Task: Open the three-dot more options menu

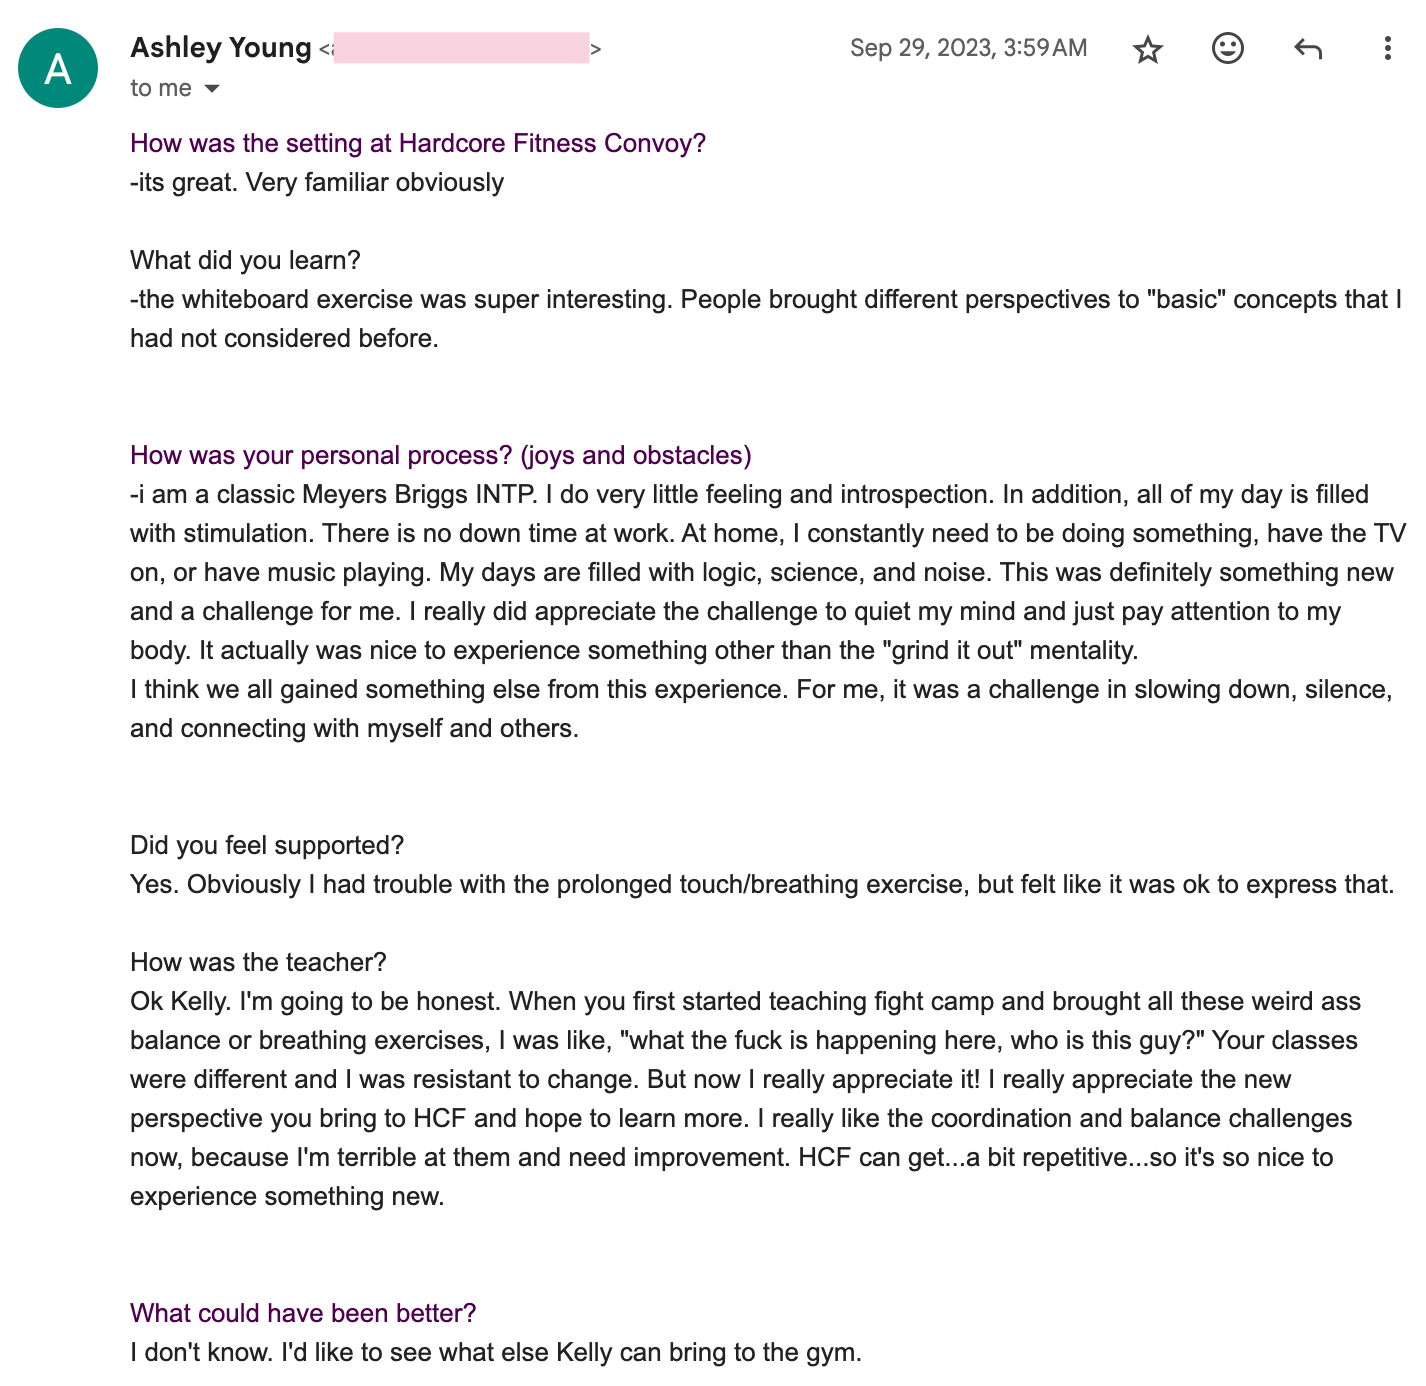Action: [1387, 48]
